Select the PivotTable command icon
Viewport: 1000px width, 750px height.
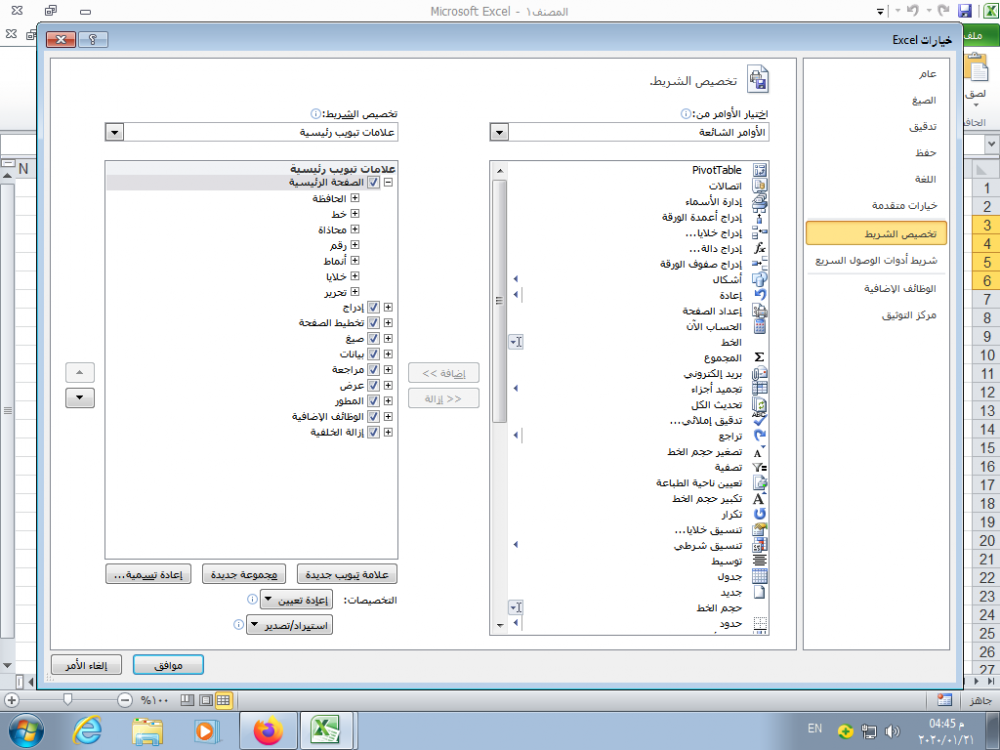759,170
